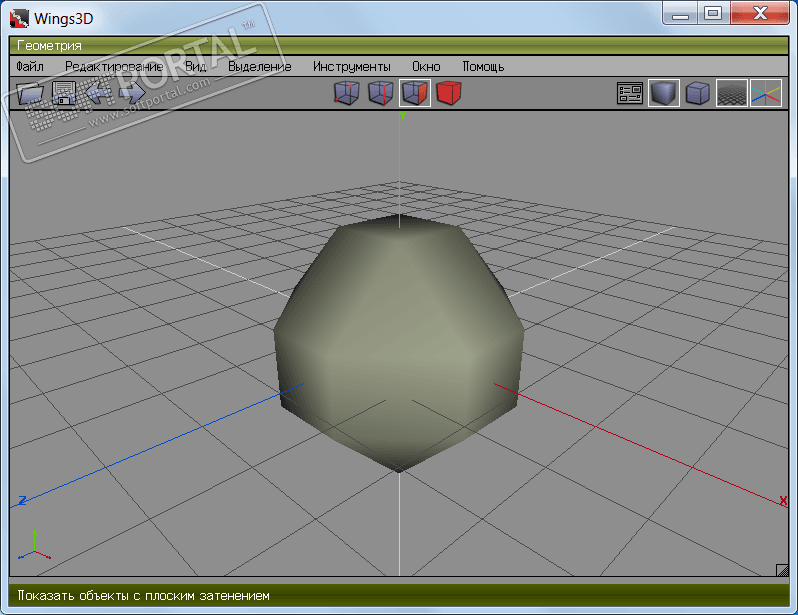The height and width of the screenshot is (615, 798).
Task: Toggle orthographic/perspective cube view
Action: coord(698,93)
